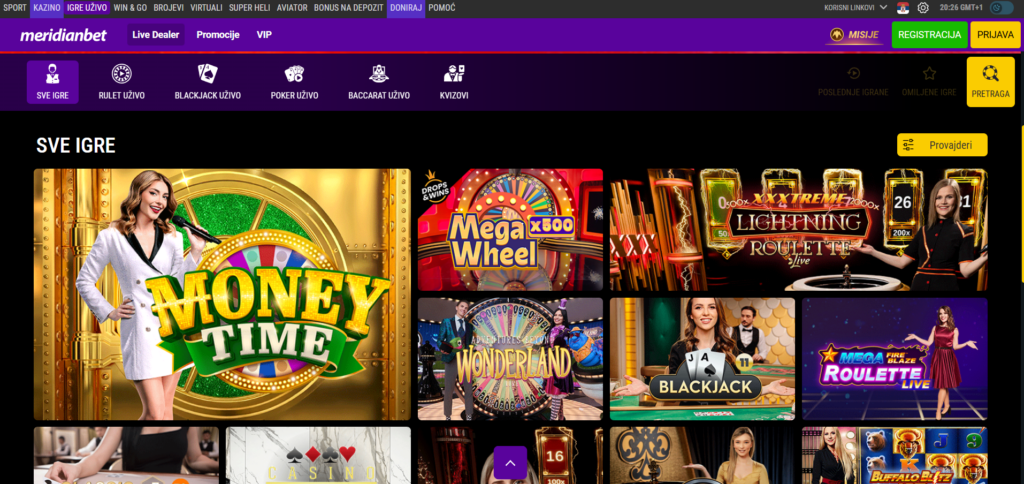Expand the Korisni Linkovi dropdown
This screenshot has height=484, width=1024.
click(x=855, y=8)
